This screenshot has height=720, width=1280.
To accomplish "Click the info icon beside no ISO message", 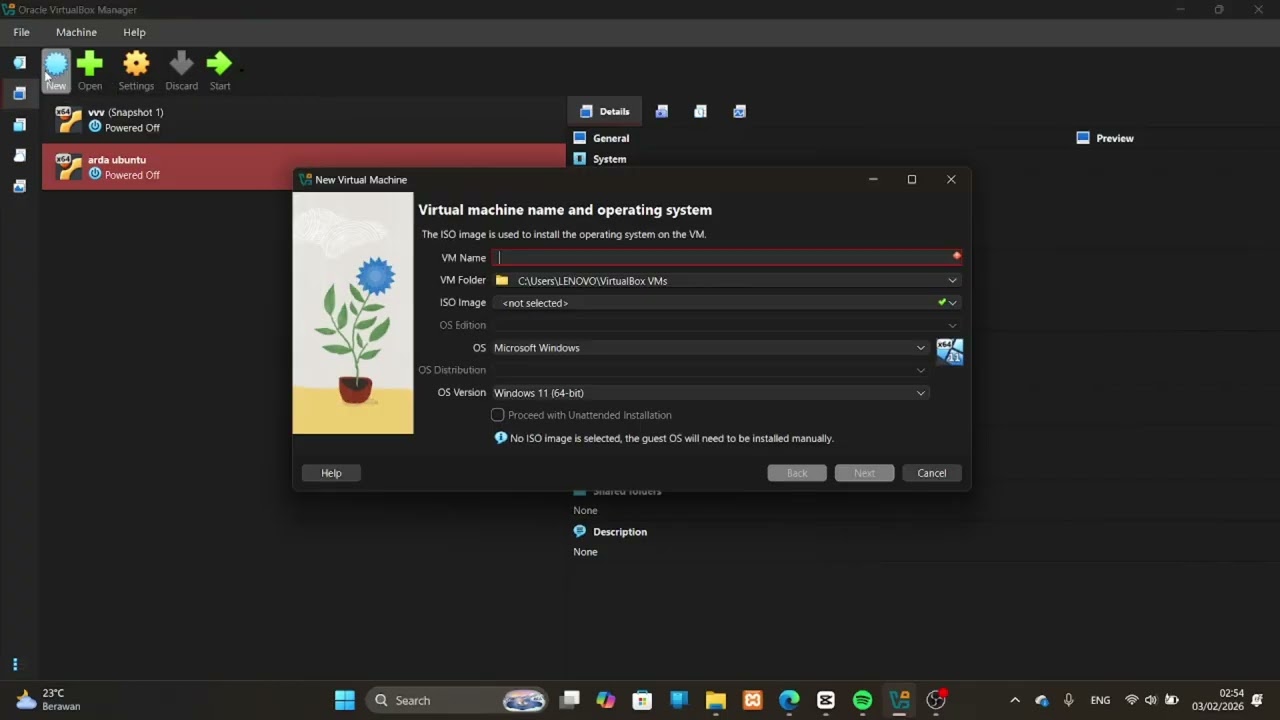I will pyautogui.click(x=500, y=438).
